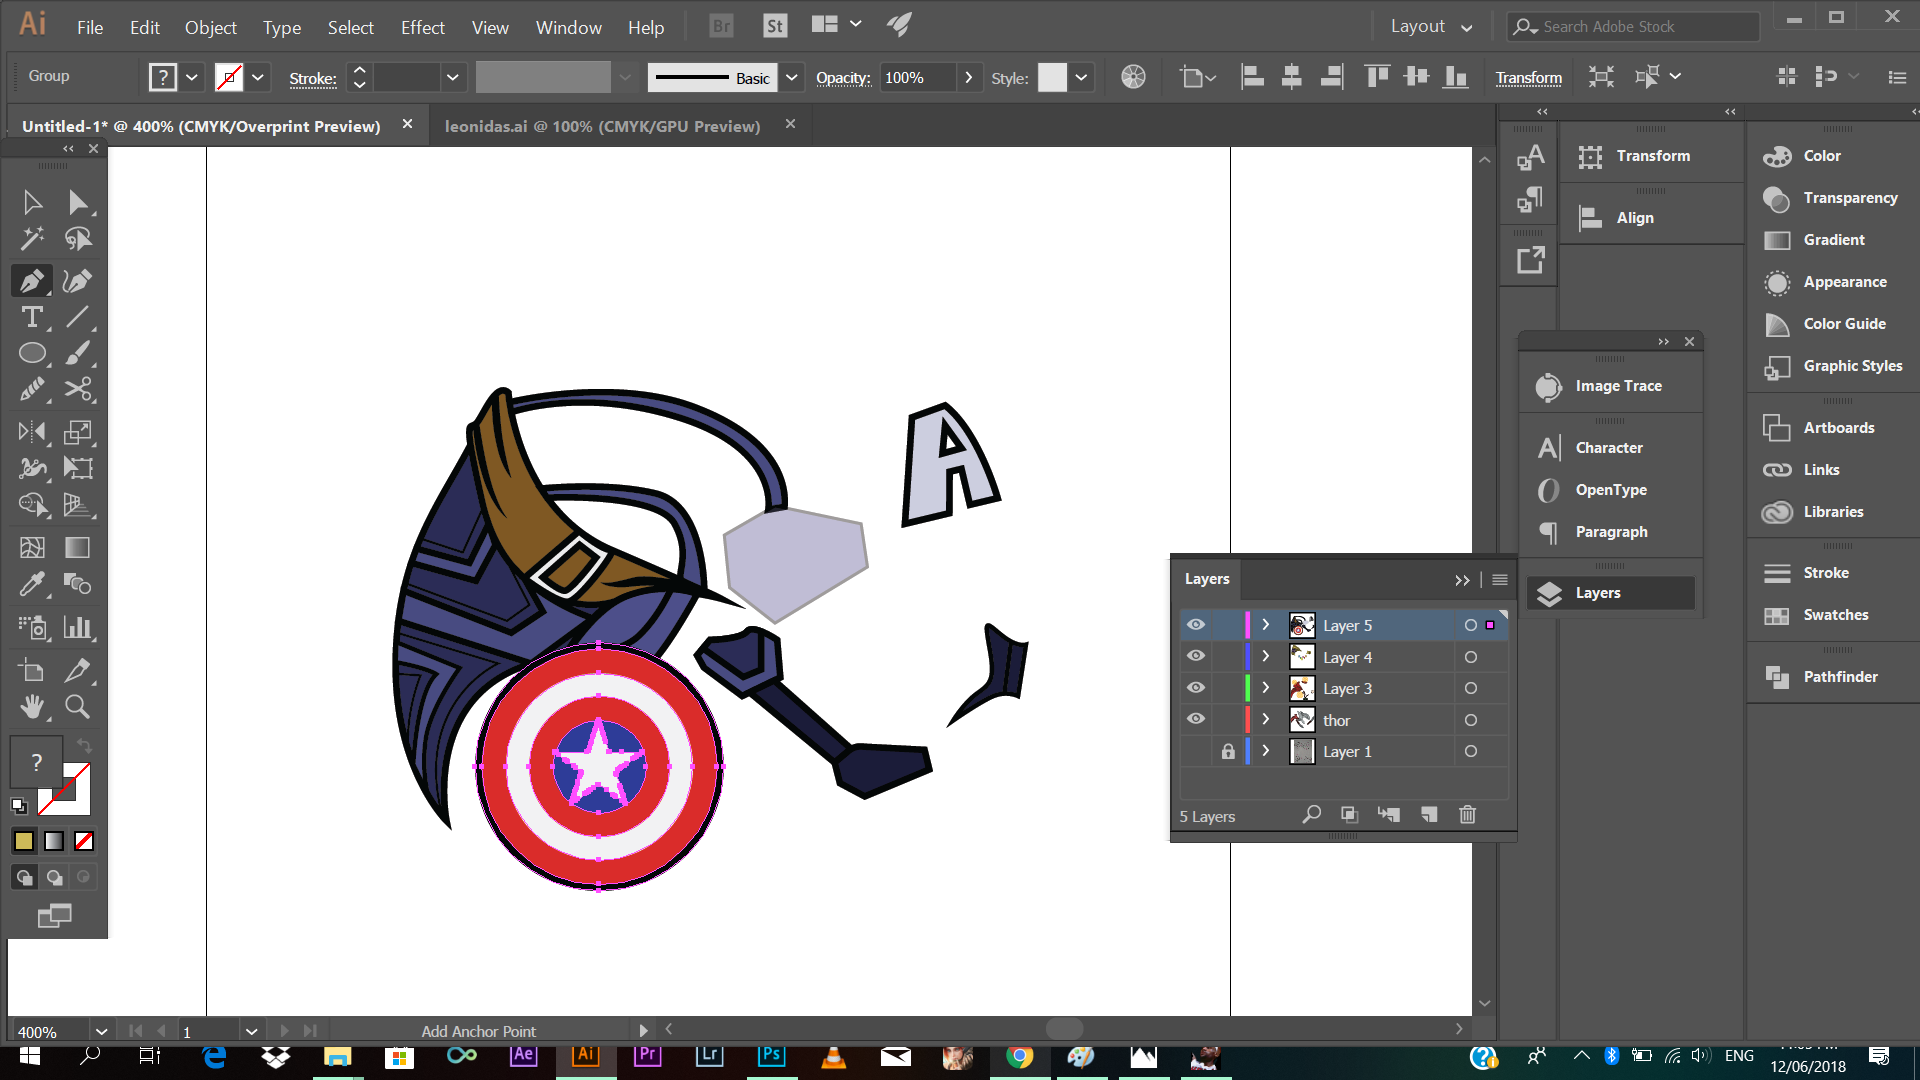Click the Asset Export panel icon
This screenshot has height=1080, width=1920.
point(1530,261)
